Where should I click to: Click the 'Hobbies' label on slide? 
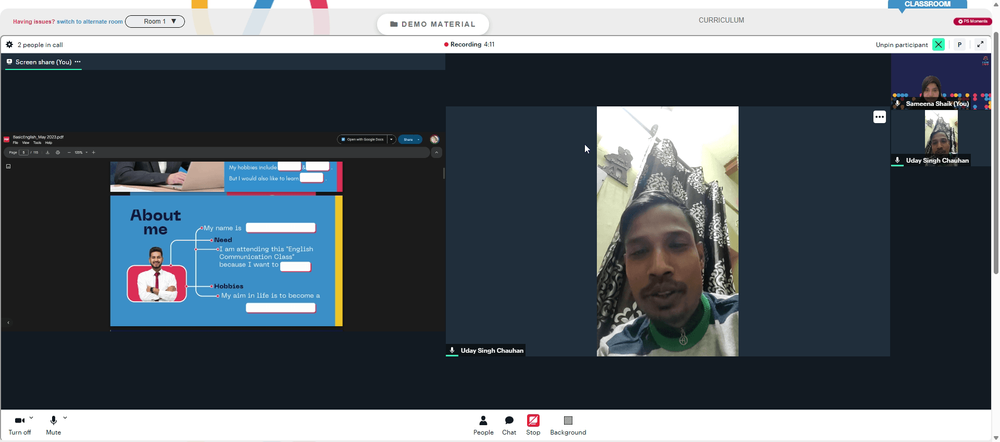point(228,286)
